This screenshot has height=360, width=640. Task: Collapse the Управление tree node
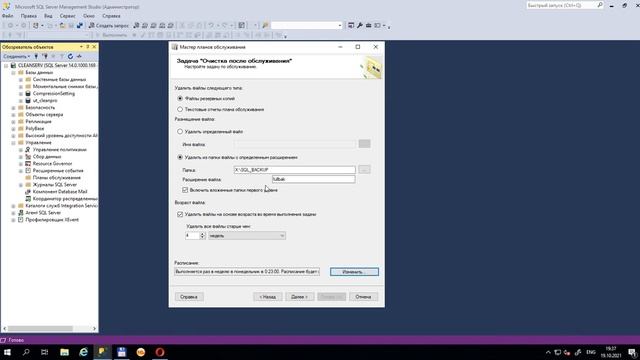[13, 143]
